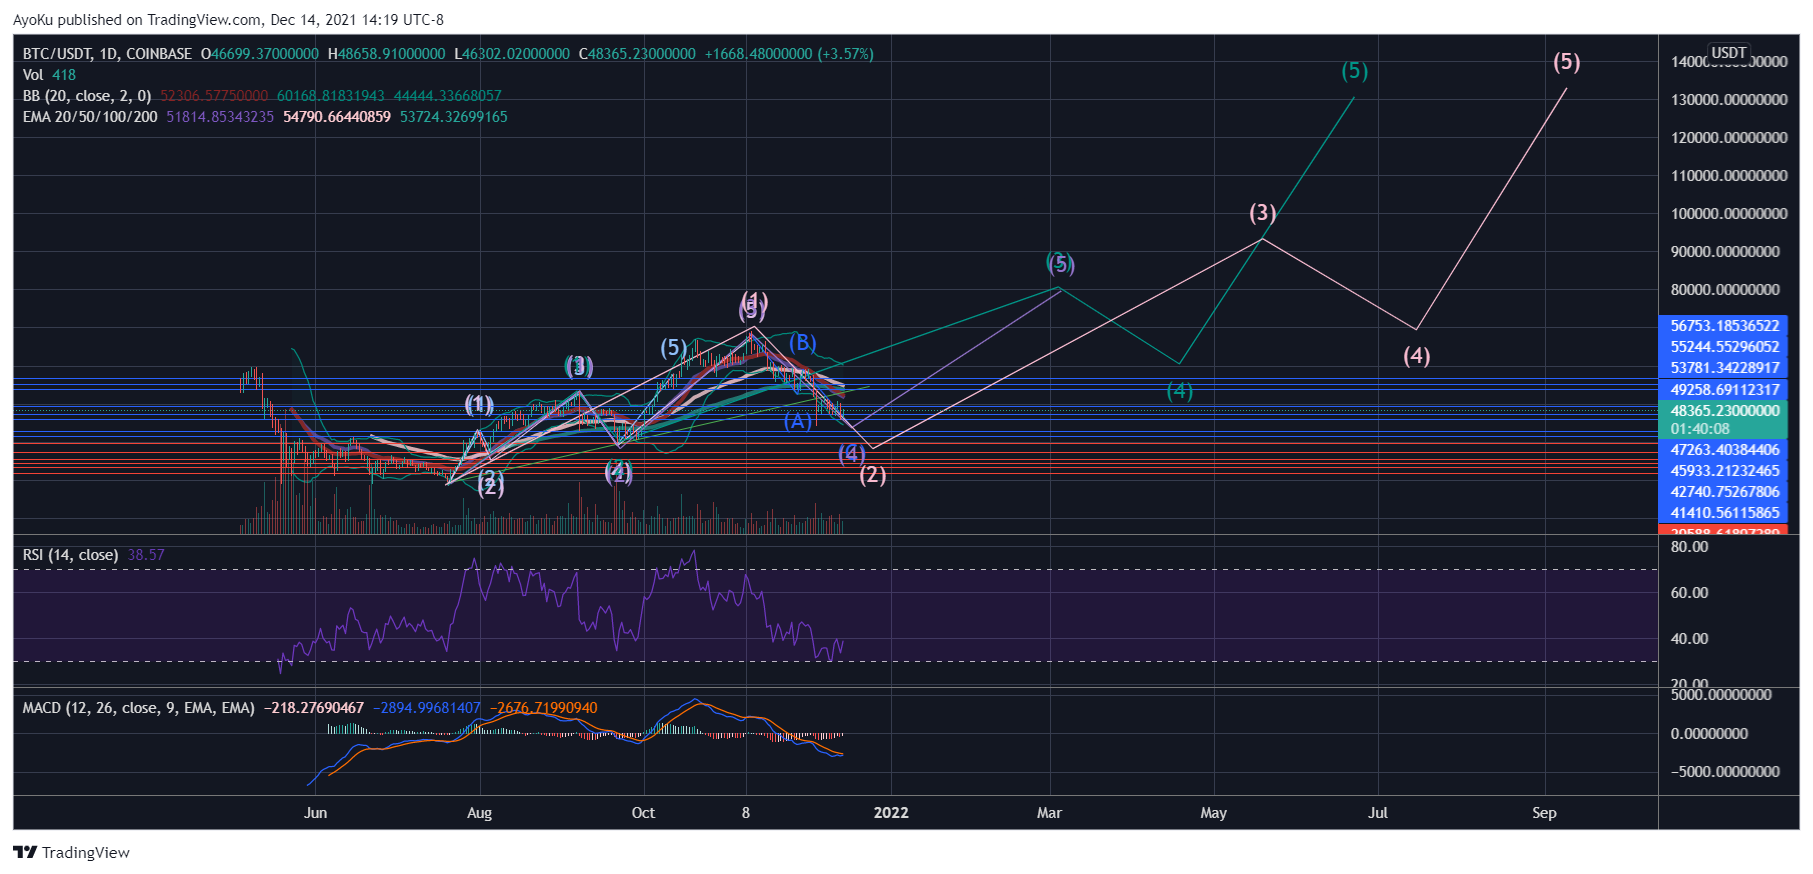Click the EMA value 54790.66440859

337,117
